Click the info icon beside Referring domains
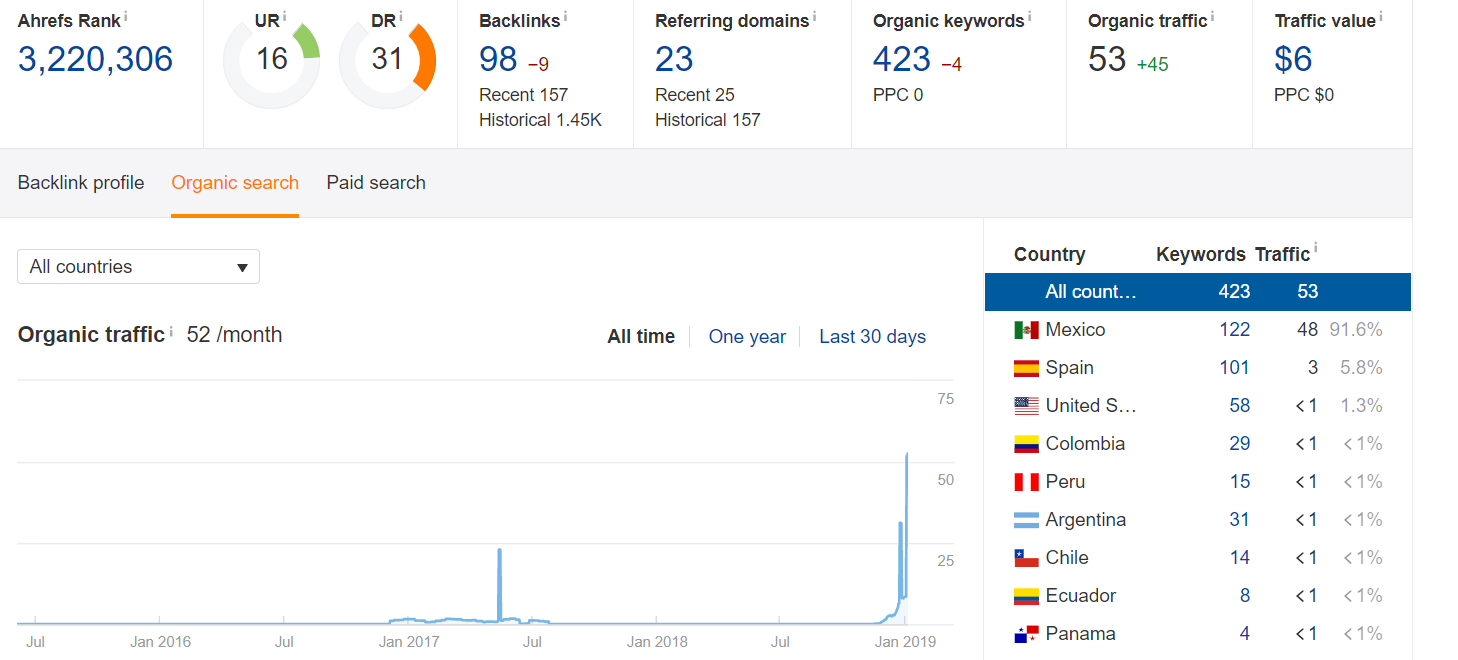 point(814,17)
